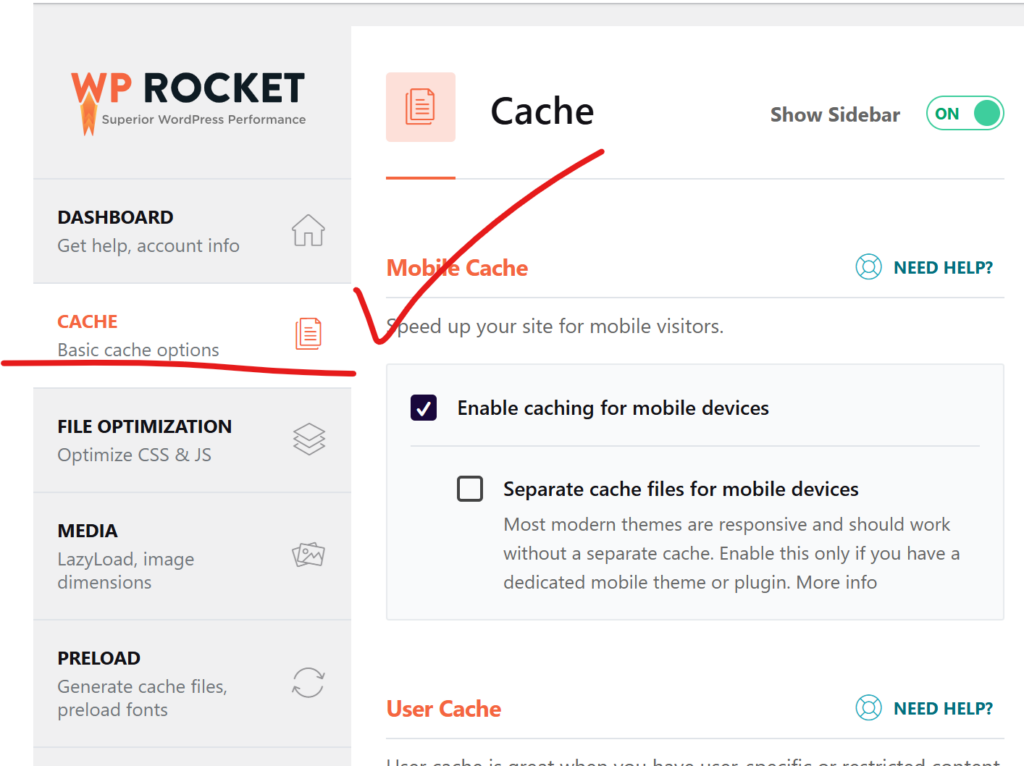This screenshot has width=1024, height=766.
Task: Check Separate cache files for mobile devices
Action: (470, 488)
